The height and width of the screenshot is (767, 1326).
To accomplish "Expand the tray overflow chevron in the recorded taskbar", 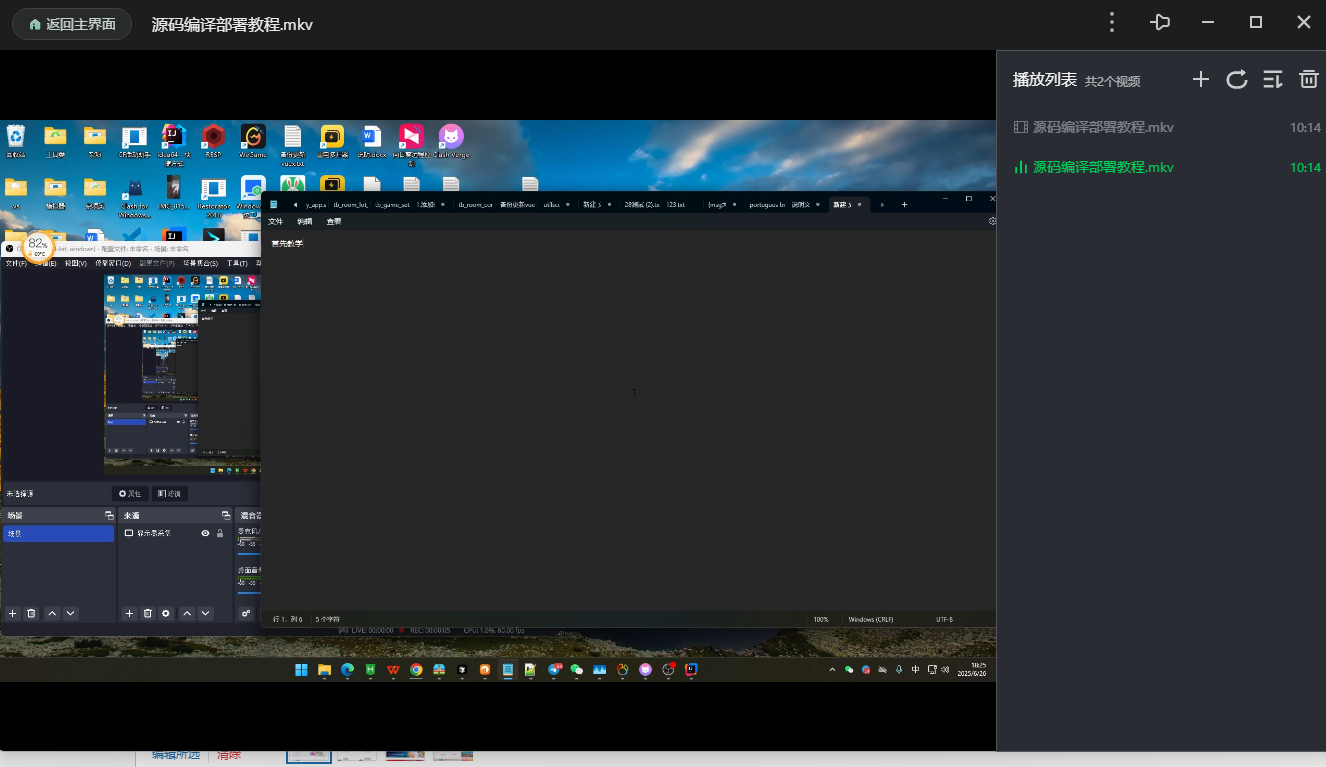I will pyautogui.click(x=832, y=670).
